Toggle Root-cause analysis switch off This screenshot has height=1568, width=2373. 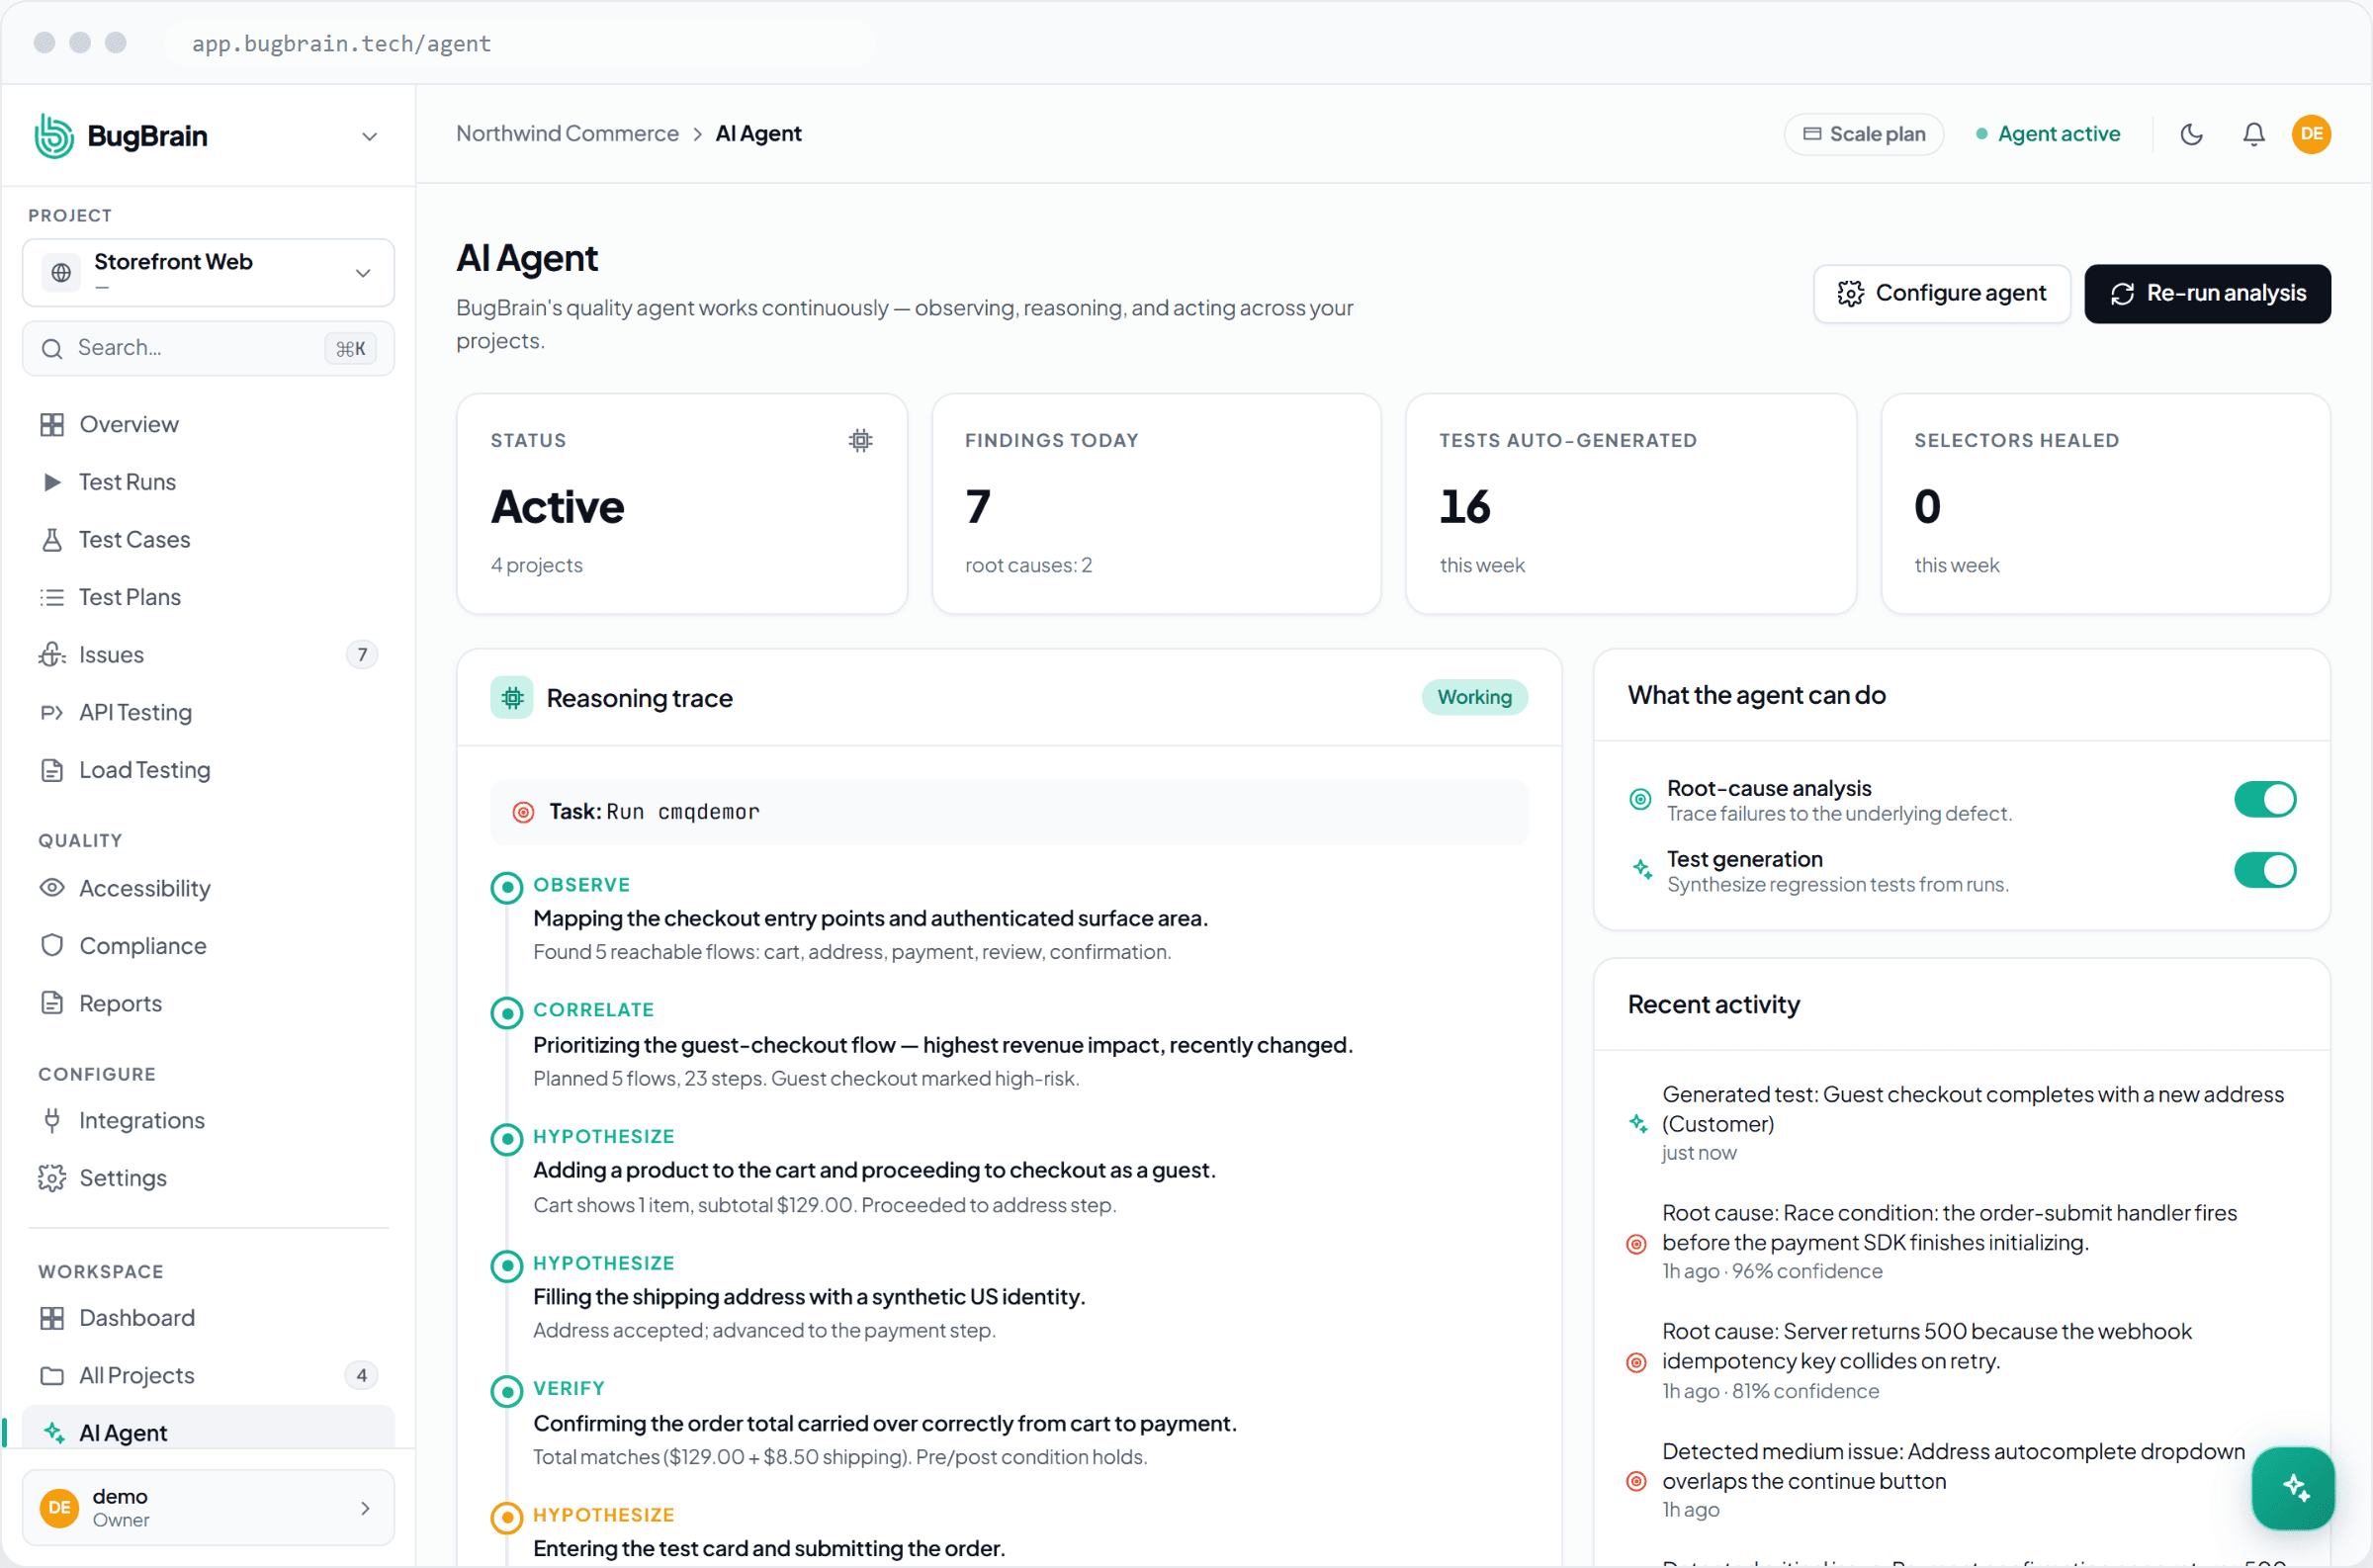coord(2264,799)
